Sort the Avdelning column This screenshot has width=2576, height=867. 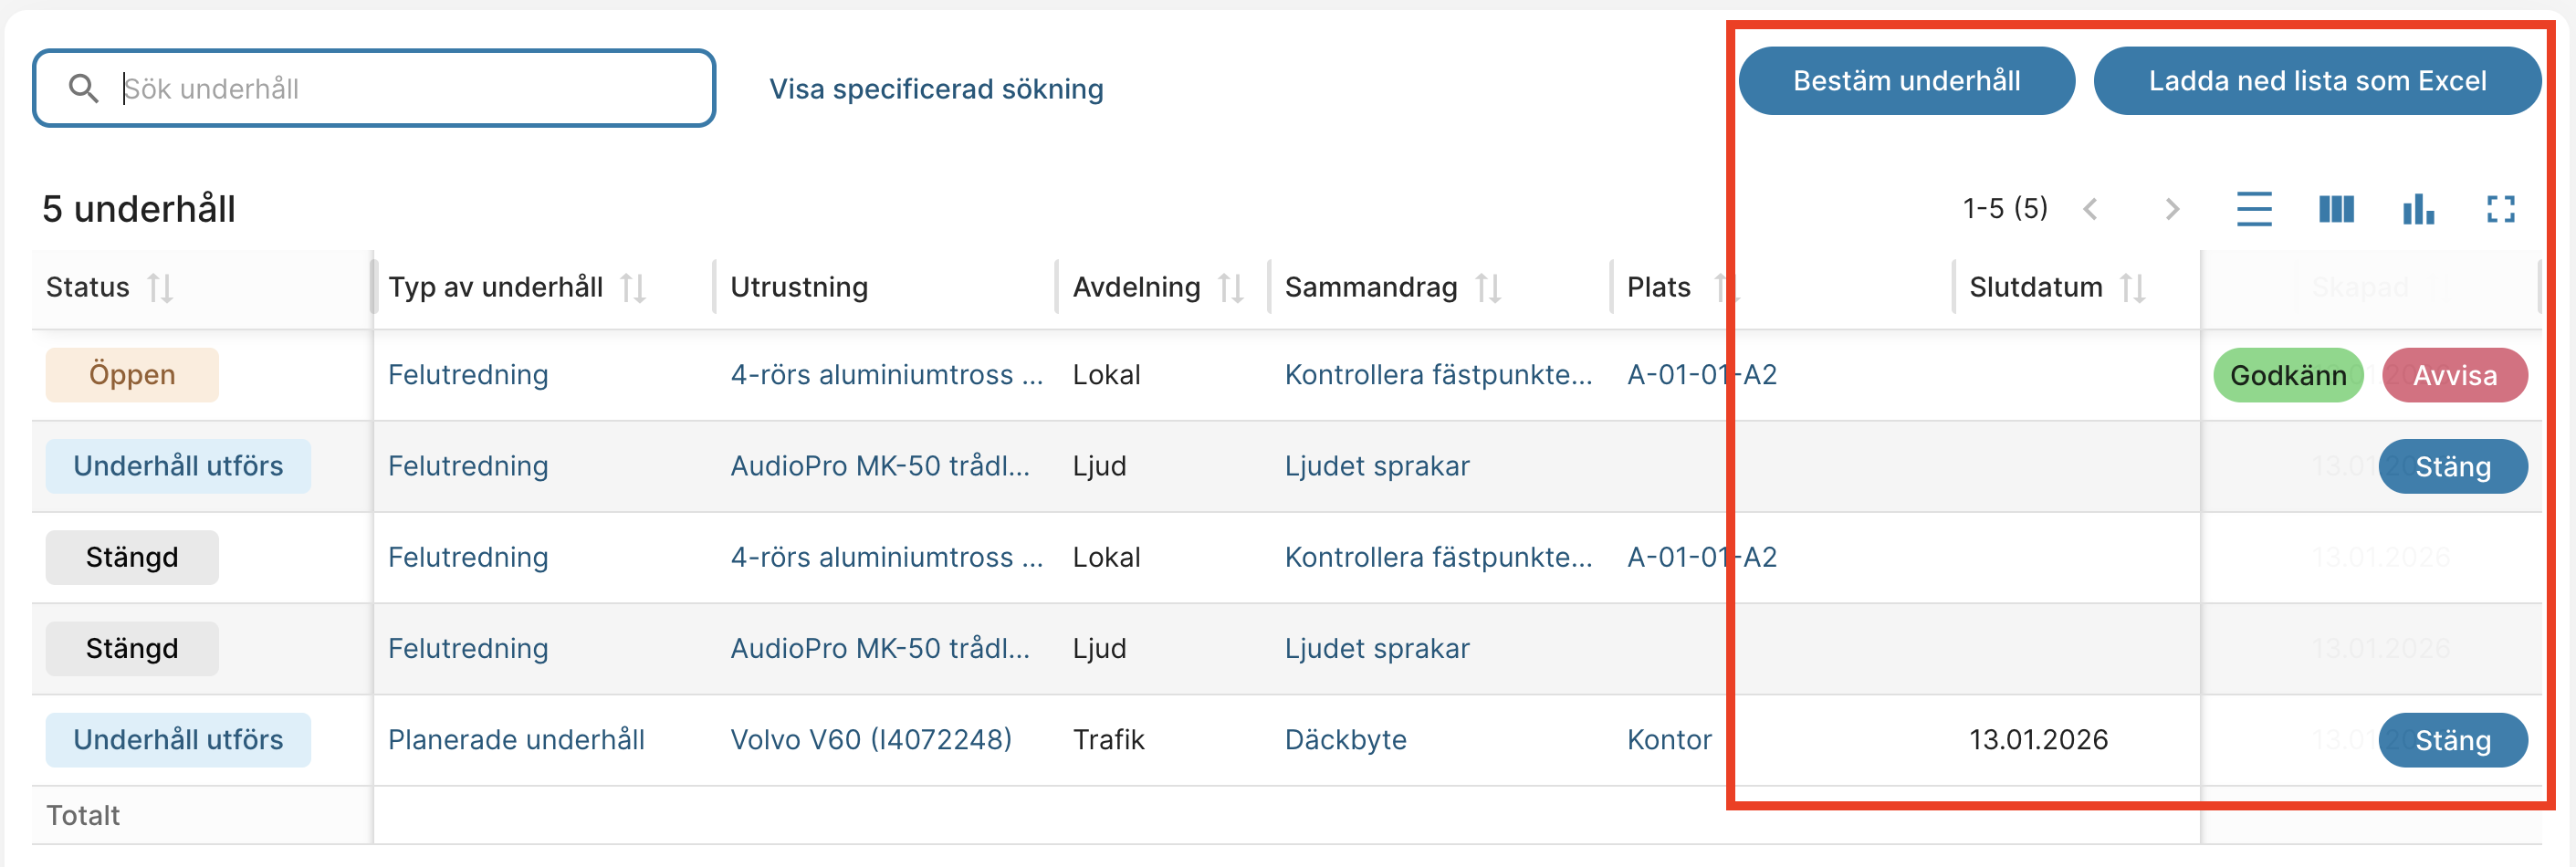point(1231,288)
